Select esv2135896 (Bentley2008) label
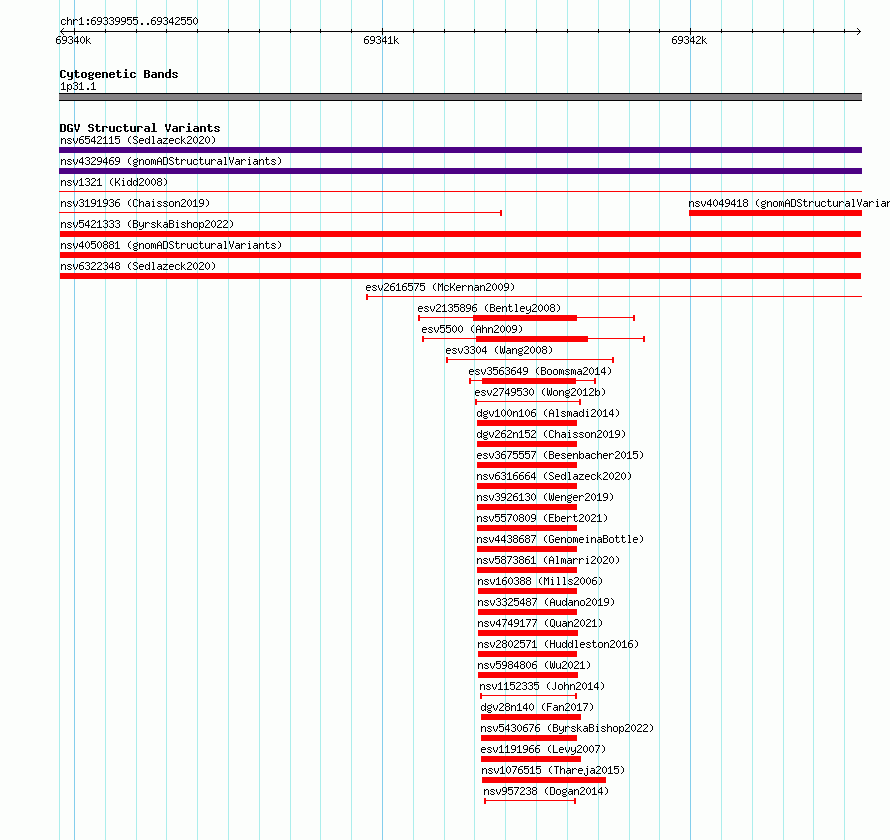Viewport: 890px width, 840px height. pos(489,308)
